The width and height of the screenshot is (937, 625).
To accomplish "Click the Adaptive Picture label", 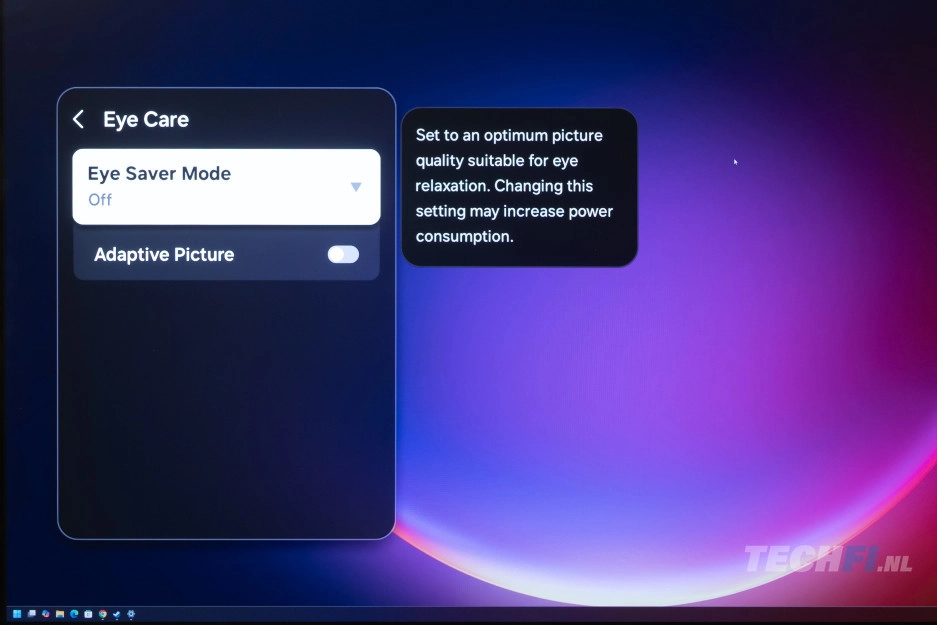I will tap(164, 255).
